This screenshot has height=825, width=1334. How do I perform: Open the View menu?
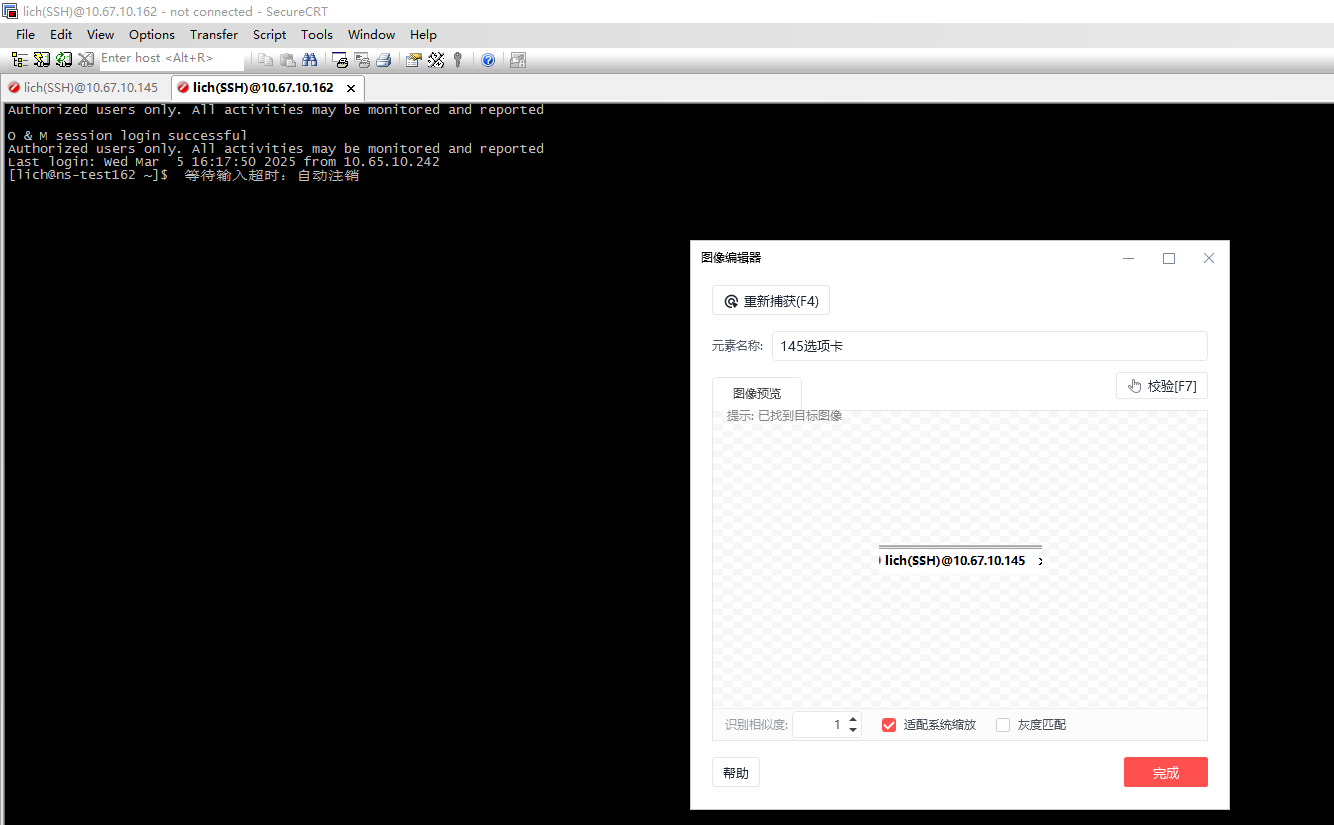click(x=100, y=34)
